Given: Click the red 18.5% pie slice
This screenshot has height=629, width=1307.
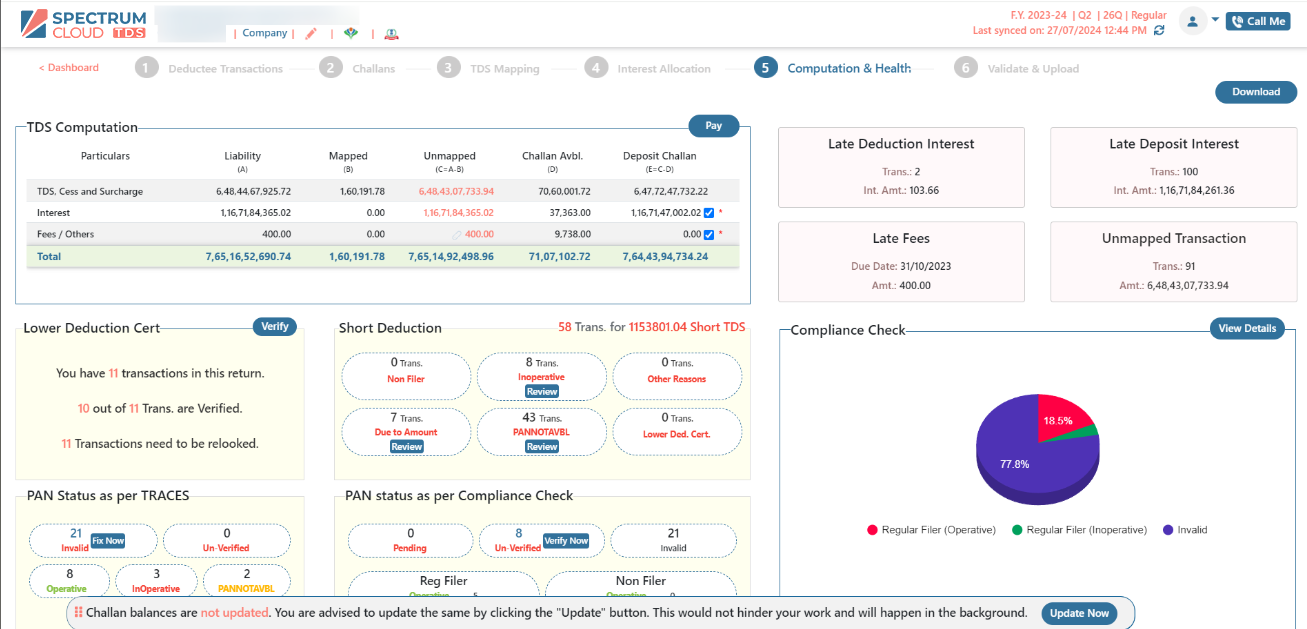Looking at the screenshot, I should [x=1062, y=419].
